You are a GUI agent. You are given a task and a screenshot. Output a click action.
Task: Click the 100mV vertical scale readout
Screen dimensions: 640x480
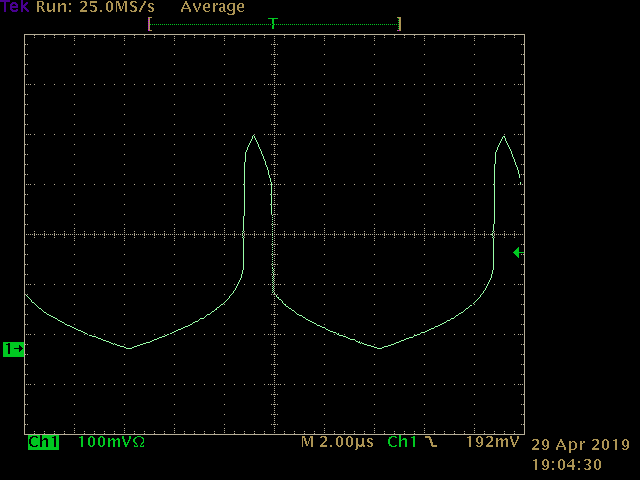pos(103,442)
